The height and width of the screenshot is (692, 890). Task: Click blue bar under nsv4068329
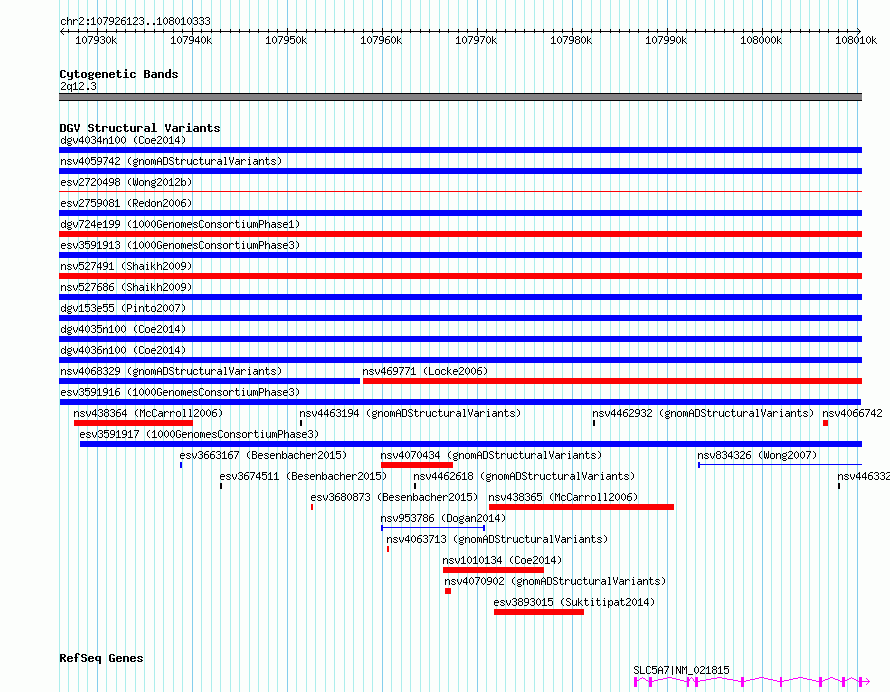click(209, 381)
